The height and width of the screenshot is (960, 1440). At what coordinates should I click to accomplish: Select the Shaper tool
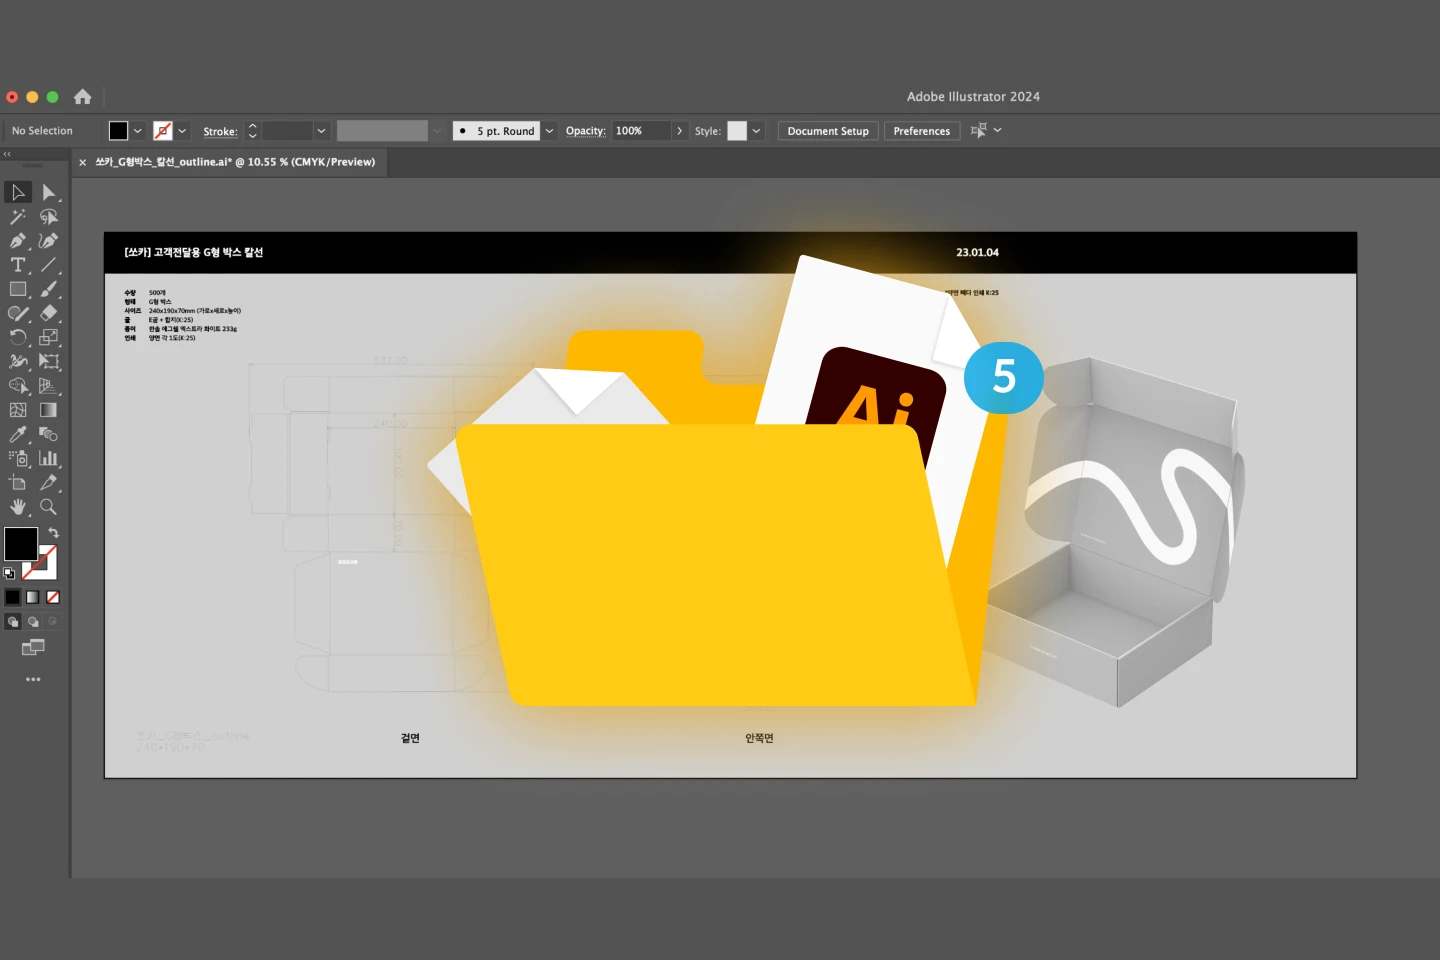pos(18,313)
